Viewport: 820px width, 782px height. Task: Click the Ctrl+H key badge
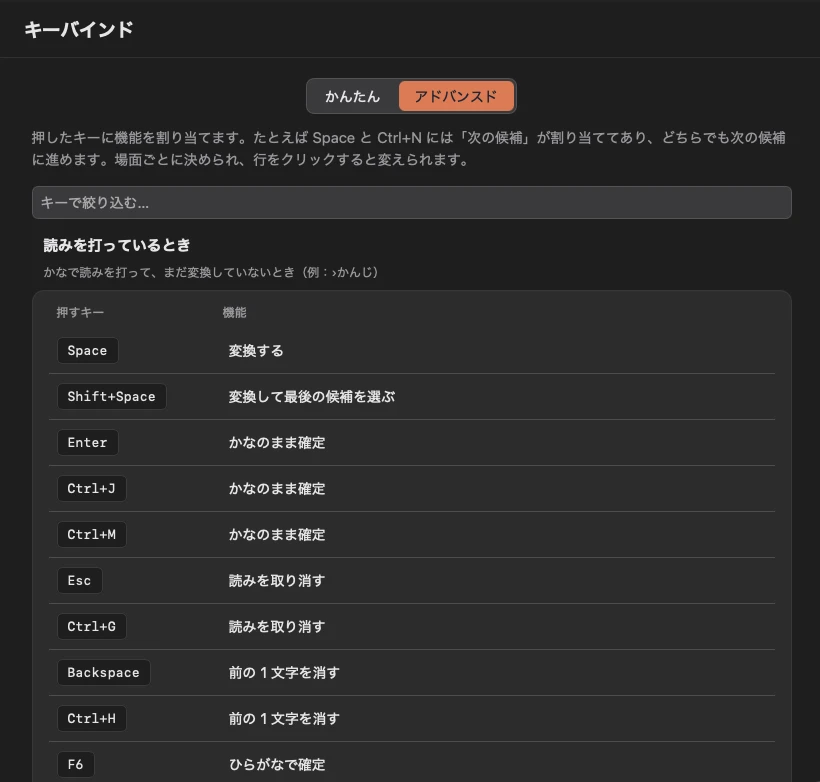tap(92, 719)
